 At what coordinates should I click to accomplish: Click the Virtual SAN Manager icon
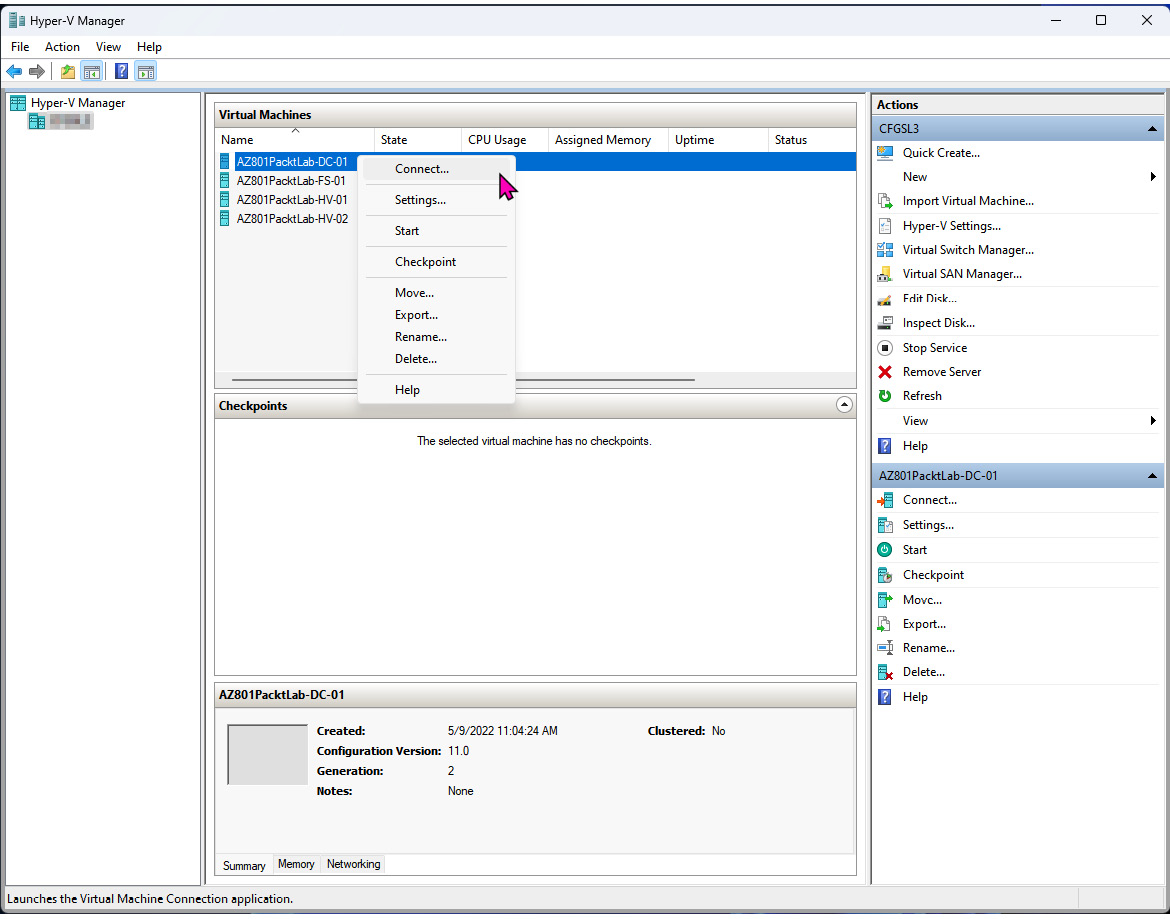coord(885,274)
